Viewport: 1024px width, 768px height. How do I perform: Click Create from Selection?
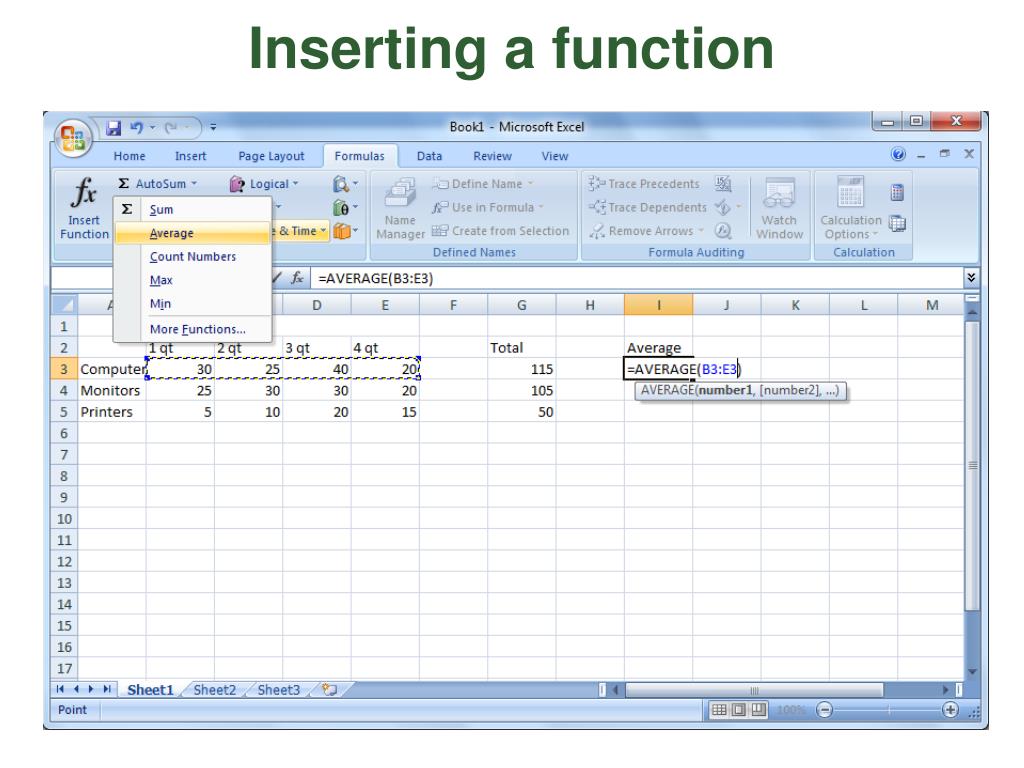[501, 231]
